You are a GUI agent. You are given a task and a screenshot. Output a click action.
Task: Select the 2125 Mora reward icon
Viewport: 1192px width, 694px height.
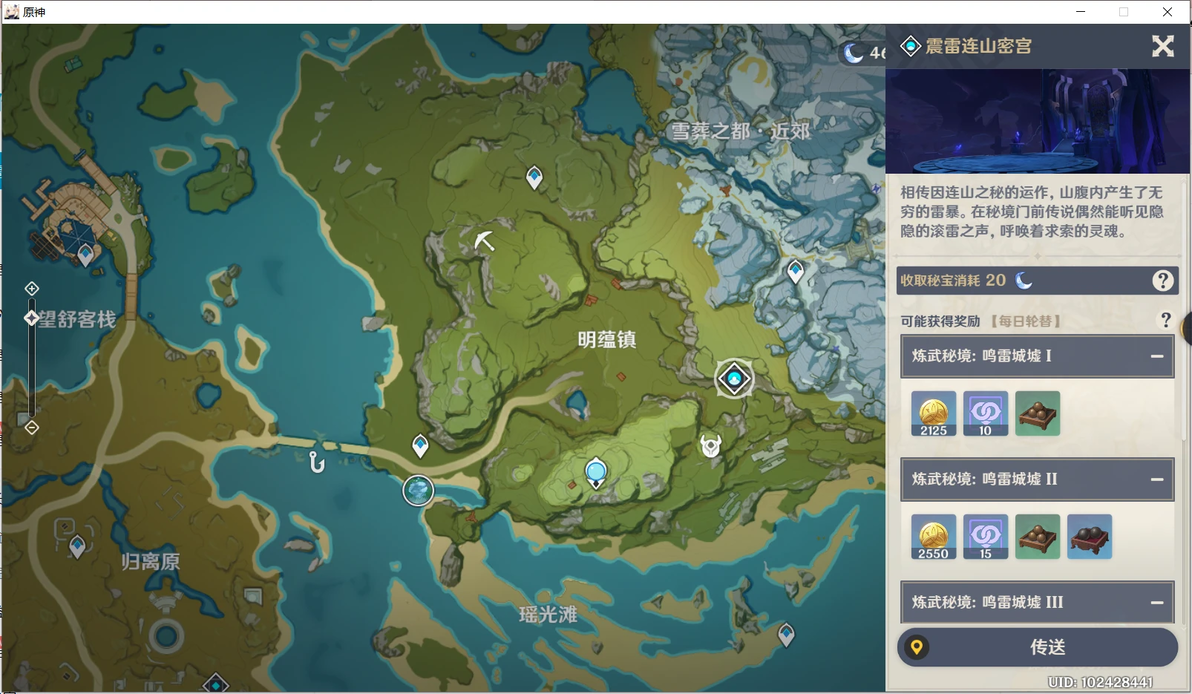934,414
